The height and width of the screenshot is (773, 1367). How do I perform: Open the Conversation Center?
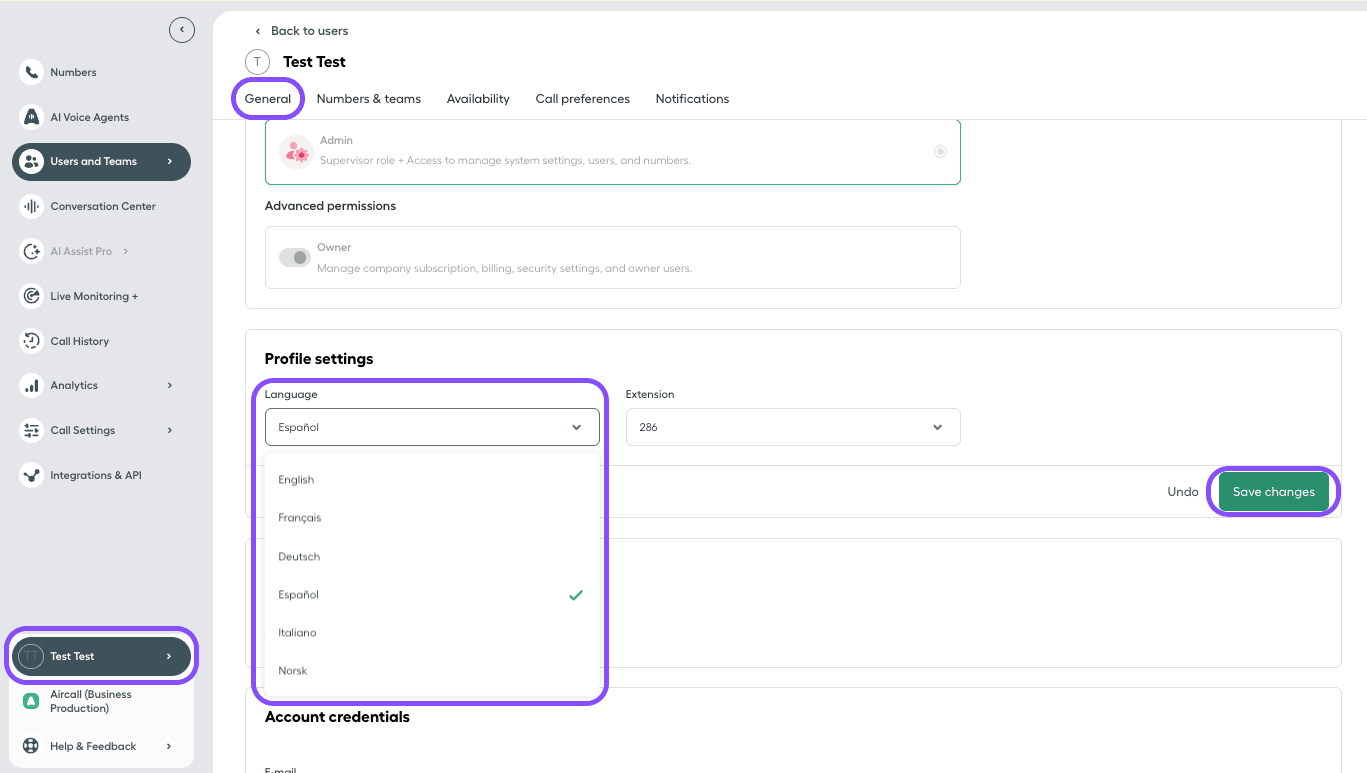[x=104, y=206]
